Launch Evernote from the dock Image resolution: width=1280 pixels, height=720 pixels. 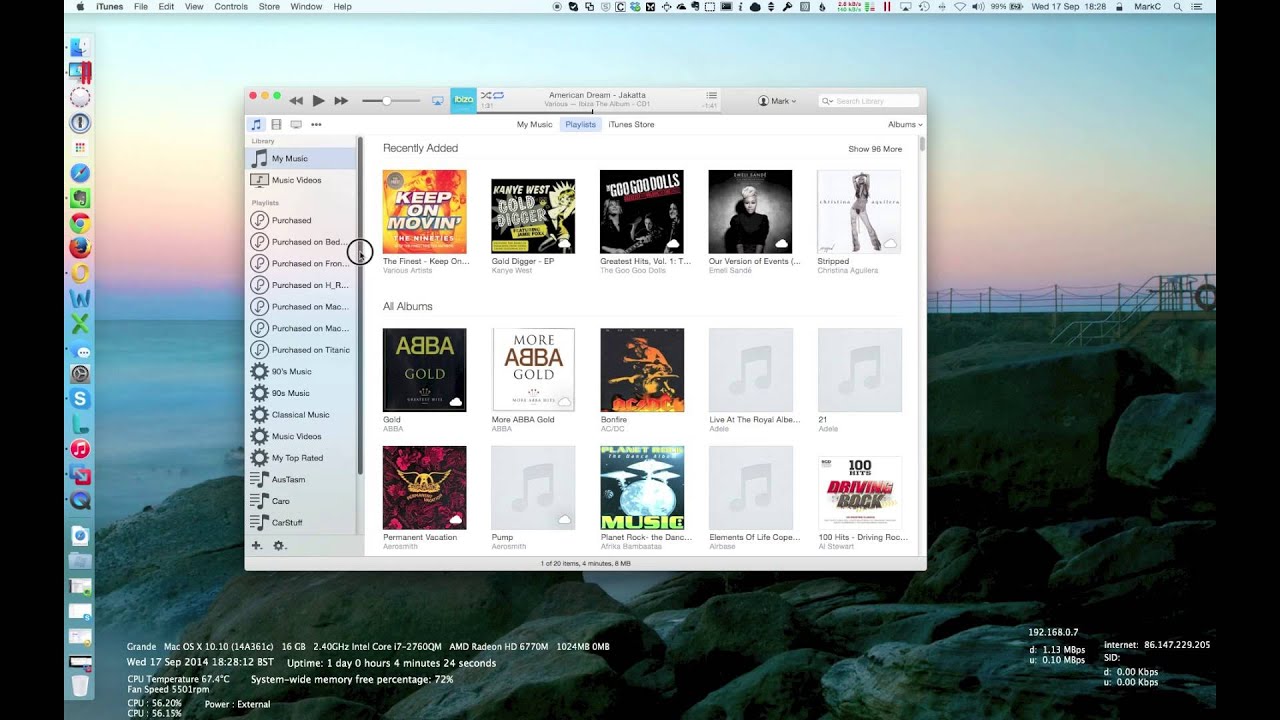tap(80, 198)
